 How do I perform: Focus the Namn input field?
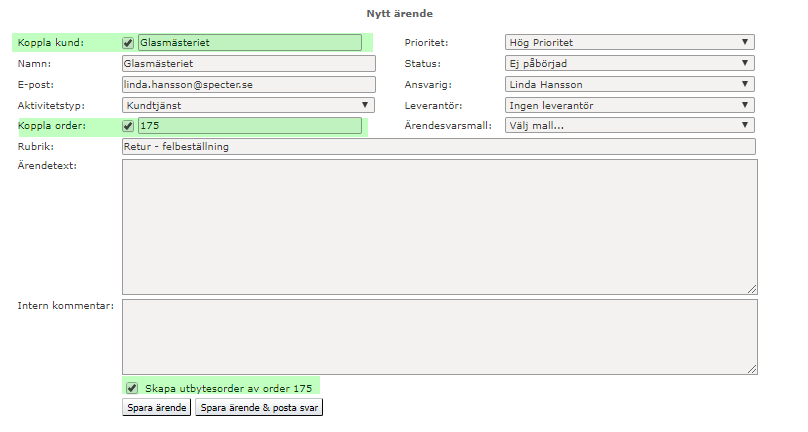tap(247, 64)
